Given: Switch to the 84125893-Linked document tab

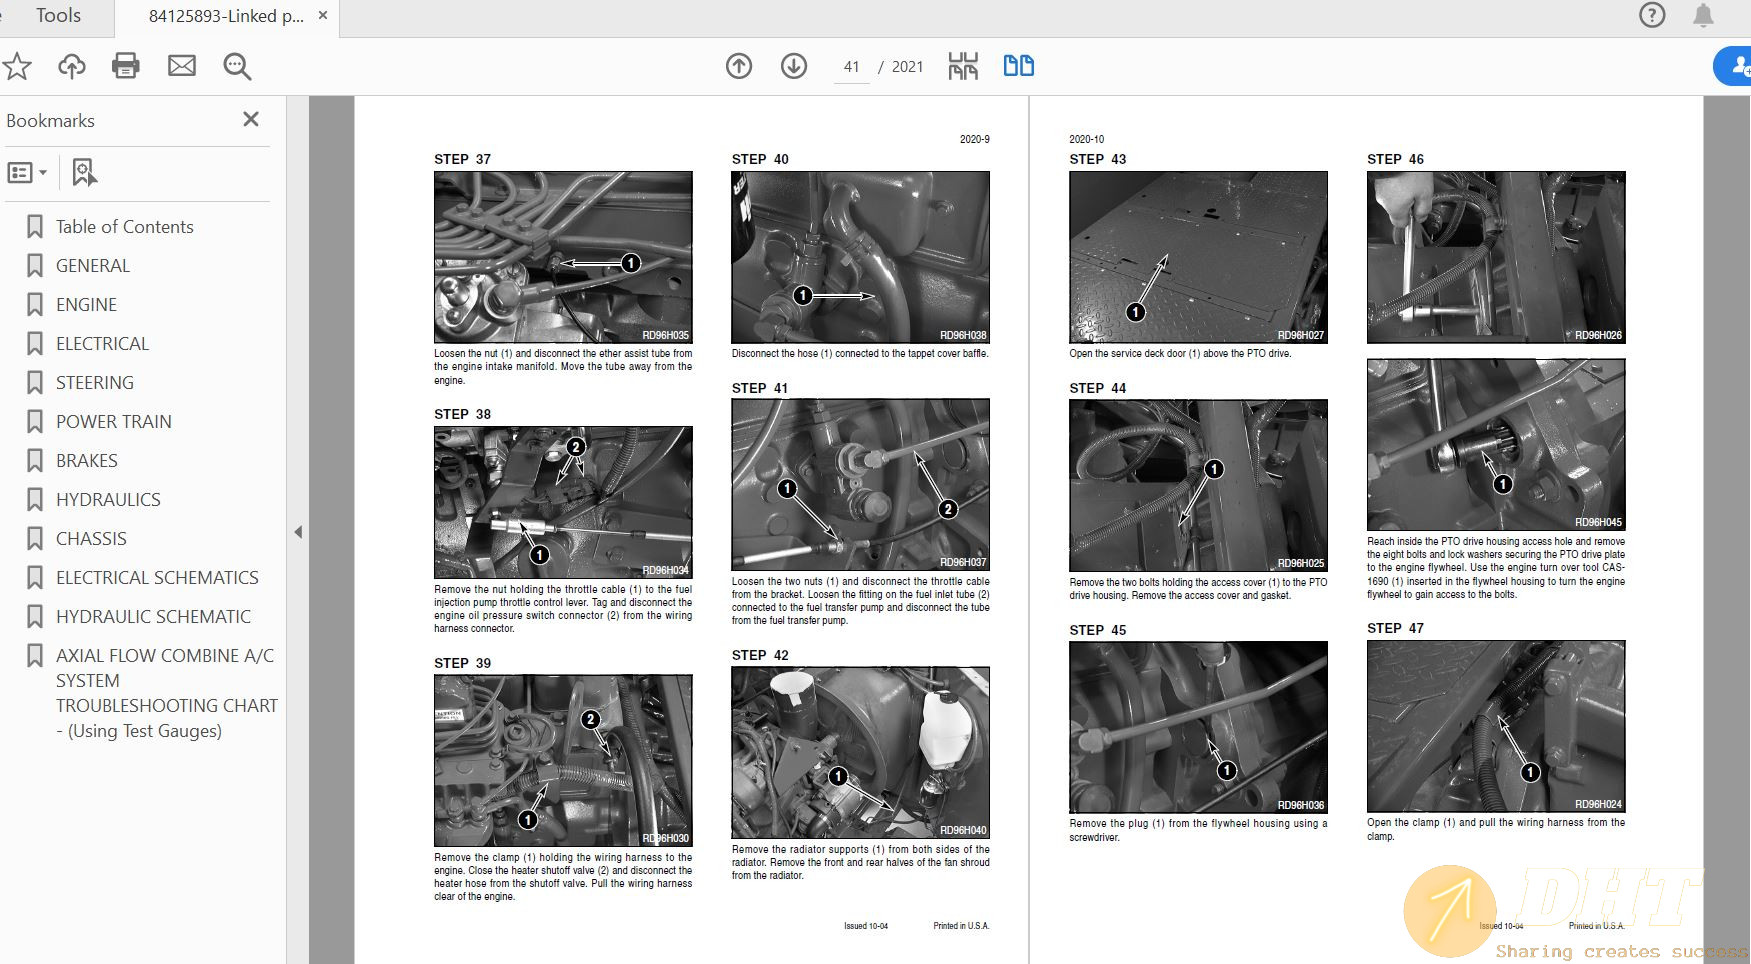Looking at the screenshot, I should [225, 16].
